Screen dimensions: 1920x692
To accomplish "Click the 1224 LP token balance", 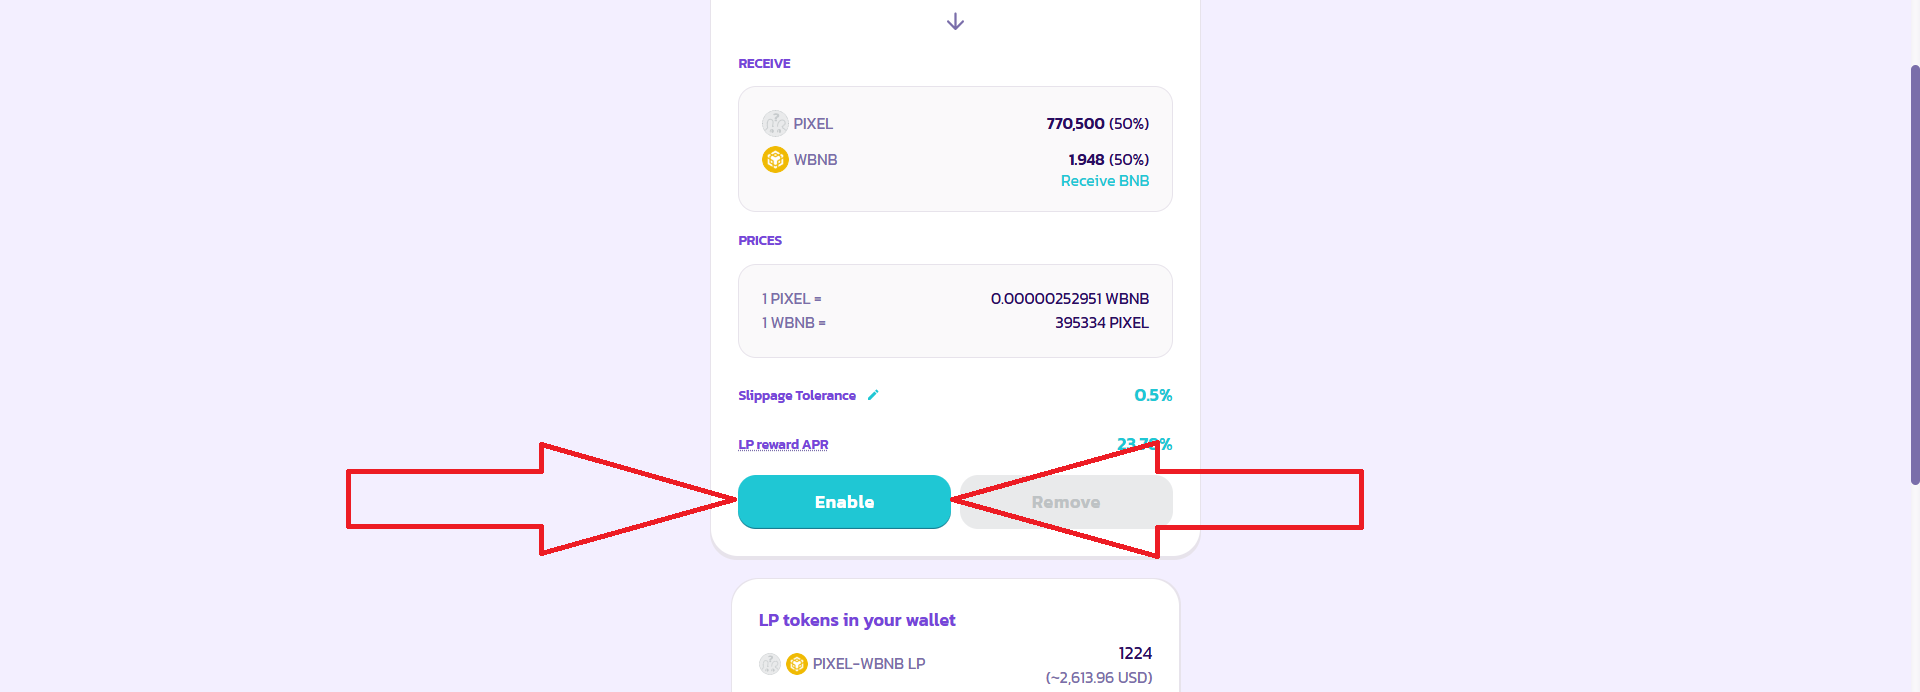I will coord(1135,653).
